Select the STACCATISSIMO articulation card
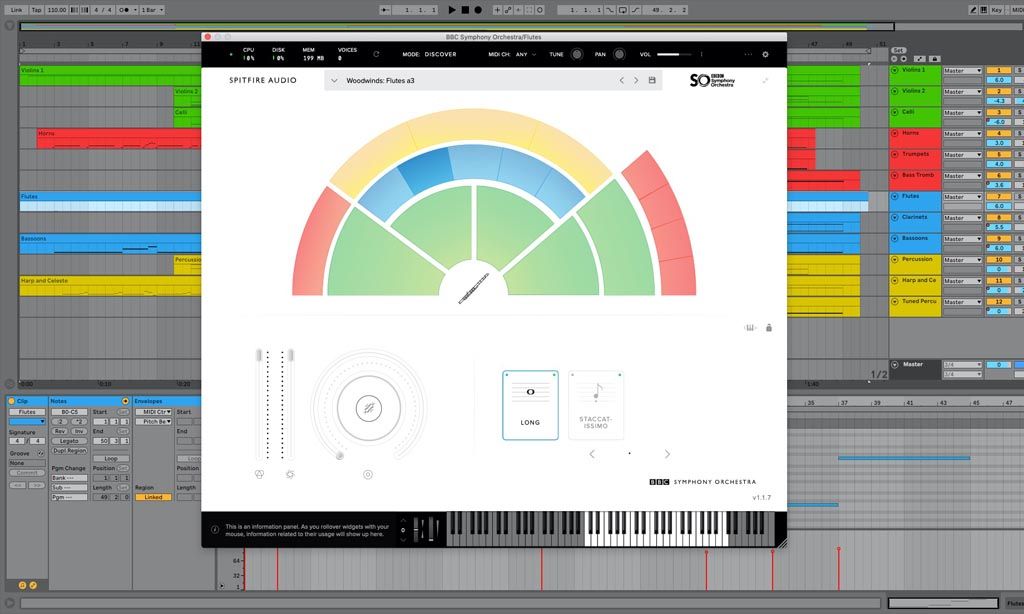Viewport: 1024px width, 614px height. (x=596, y=405)
